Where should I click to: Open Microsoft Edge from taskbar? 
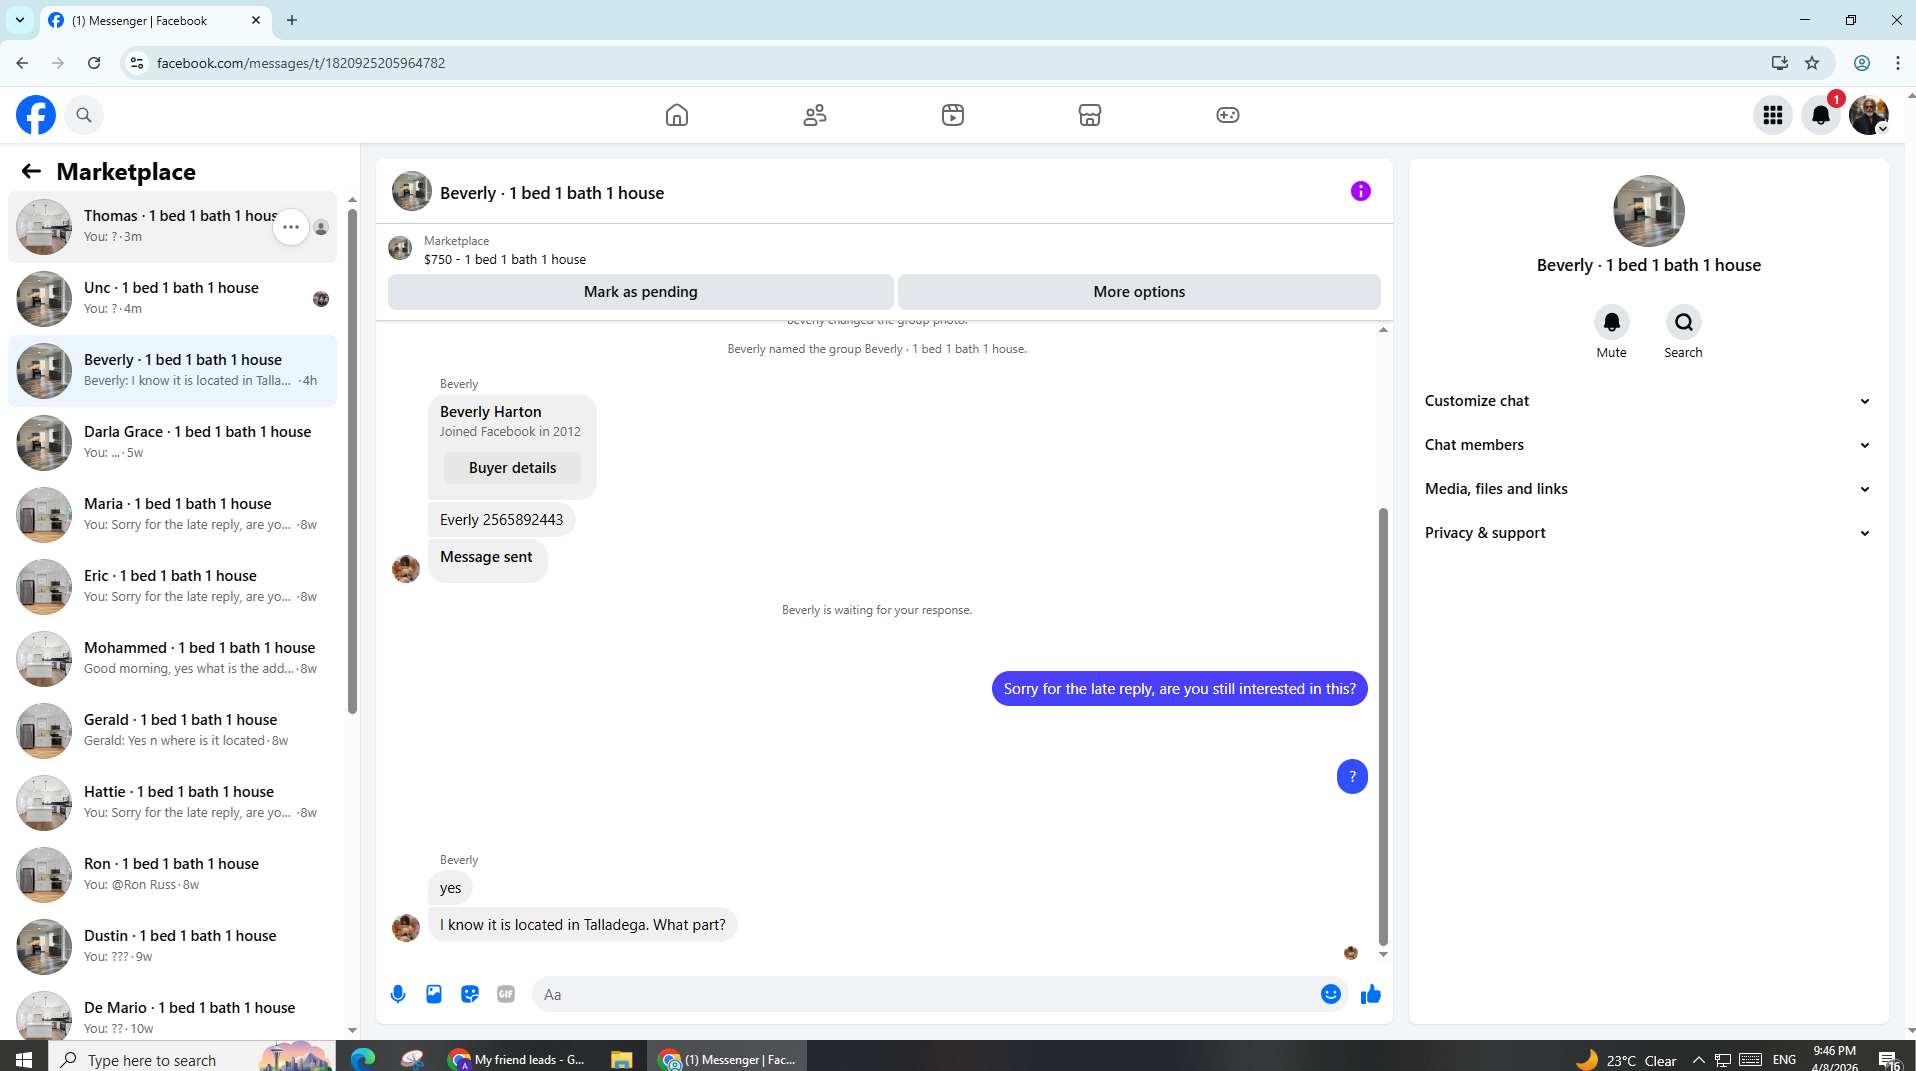pyautogui.click(x=362, y=1058)
